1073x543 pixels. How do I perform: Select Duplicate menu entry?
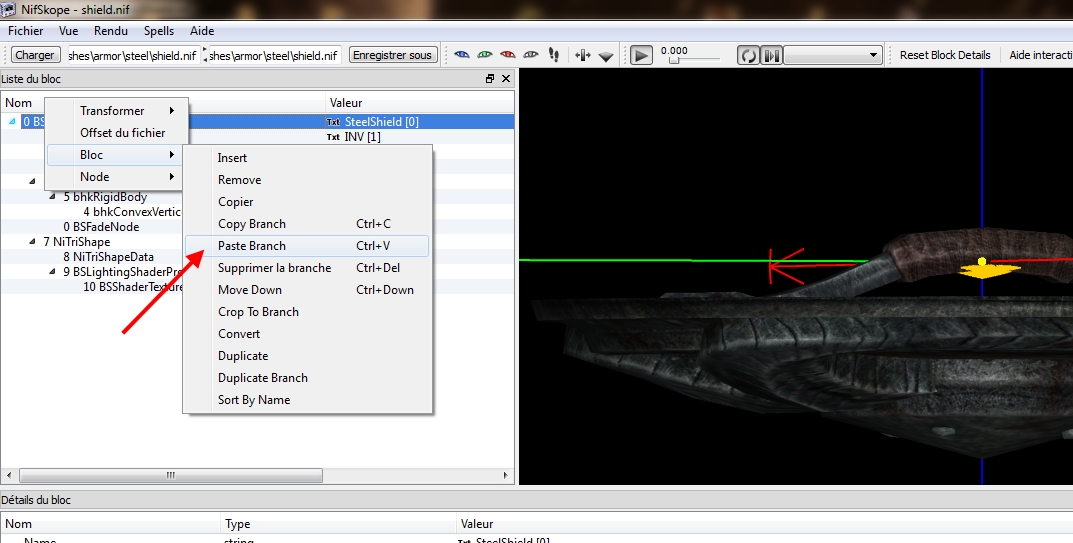pyautogui.click(x=307, y=355)
